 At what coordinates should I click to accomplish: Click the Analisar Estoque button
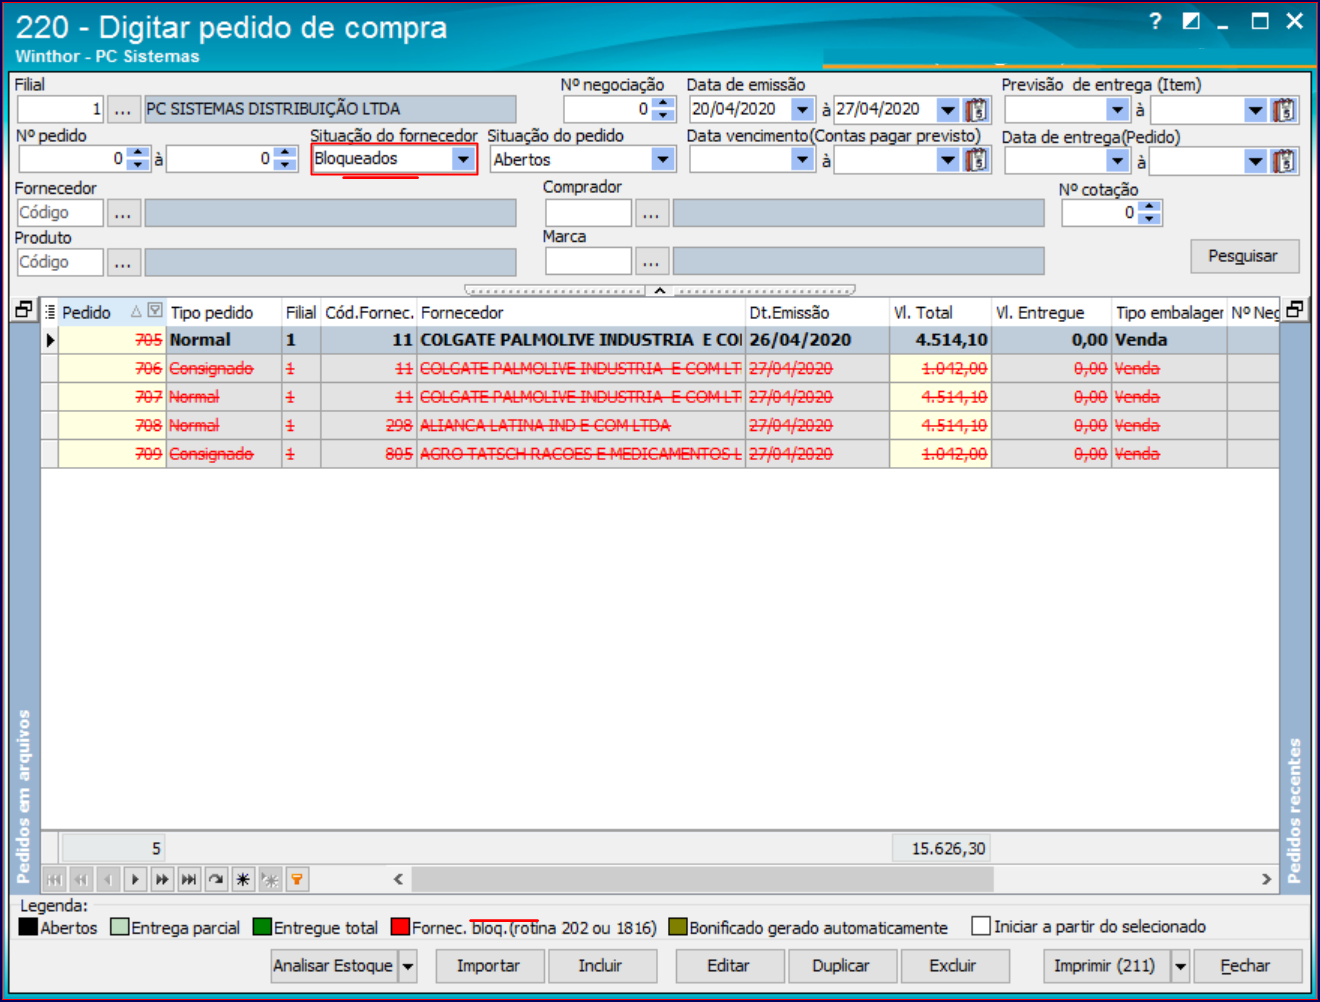click(x=334, y=966)
